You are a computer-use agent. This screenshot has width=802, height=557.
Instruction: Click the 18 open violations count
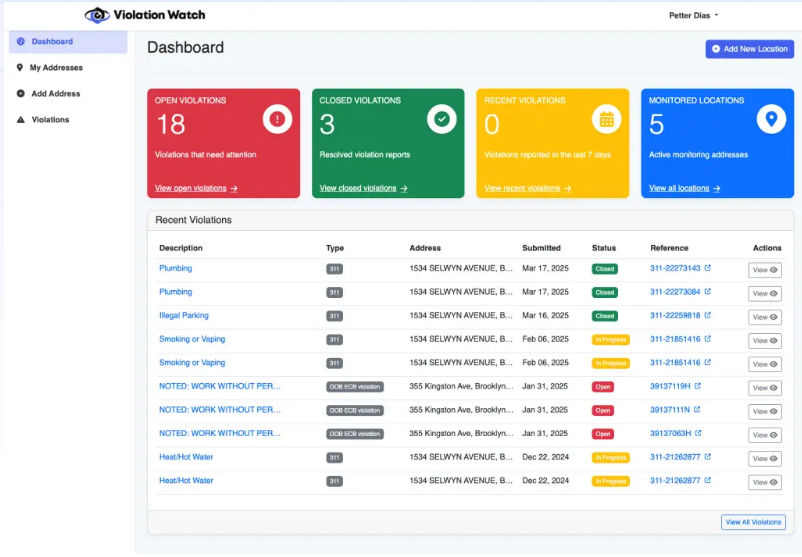[x=171, y=124]
